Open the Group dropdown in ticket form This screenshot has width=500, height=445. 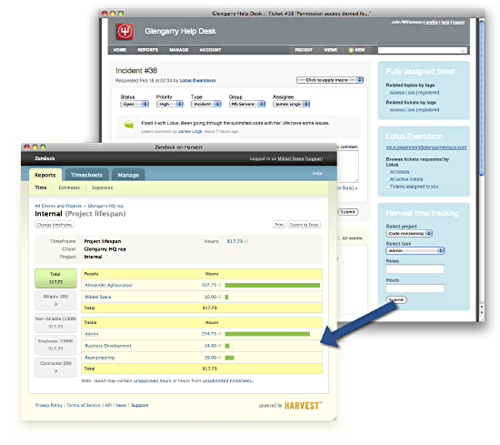pyautogui.click(x=247, y=104)
